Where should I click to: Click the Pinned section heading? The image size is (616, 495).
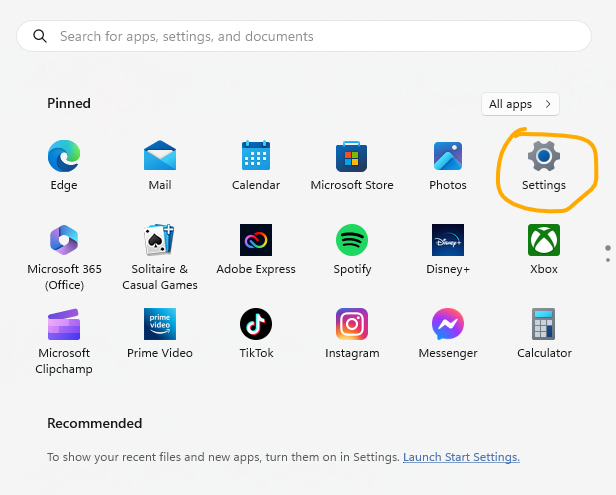pos(69,103)
